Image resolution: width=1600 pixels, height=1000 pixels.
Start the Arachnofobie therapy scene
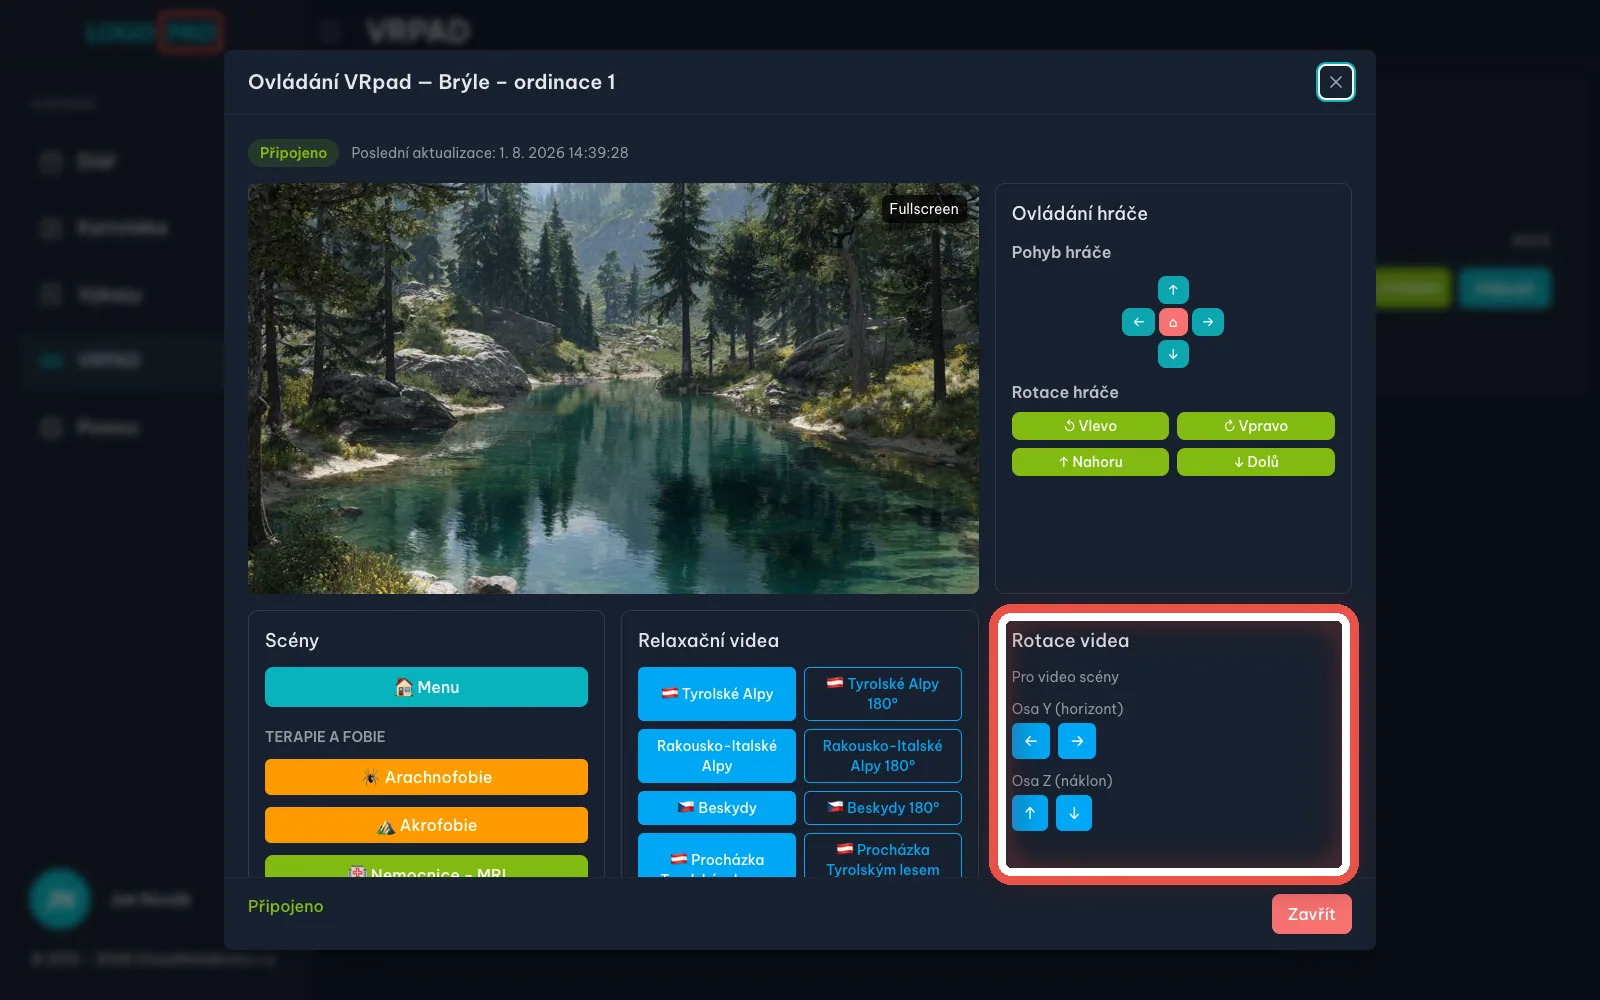pyautogui.click(x=426, y=777)
